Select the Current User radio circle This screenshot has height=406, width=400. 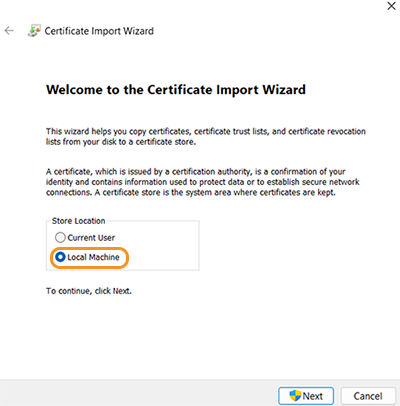click(x=60, y=238)
